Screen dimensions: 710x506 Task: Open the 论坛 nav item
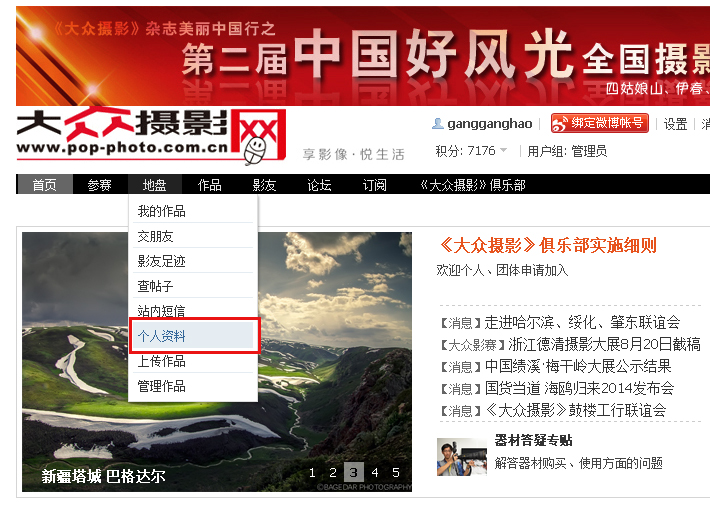pos(319,184)
